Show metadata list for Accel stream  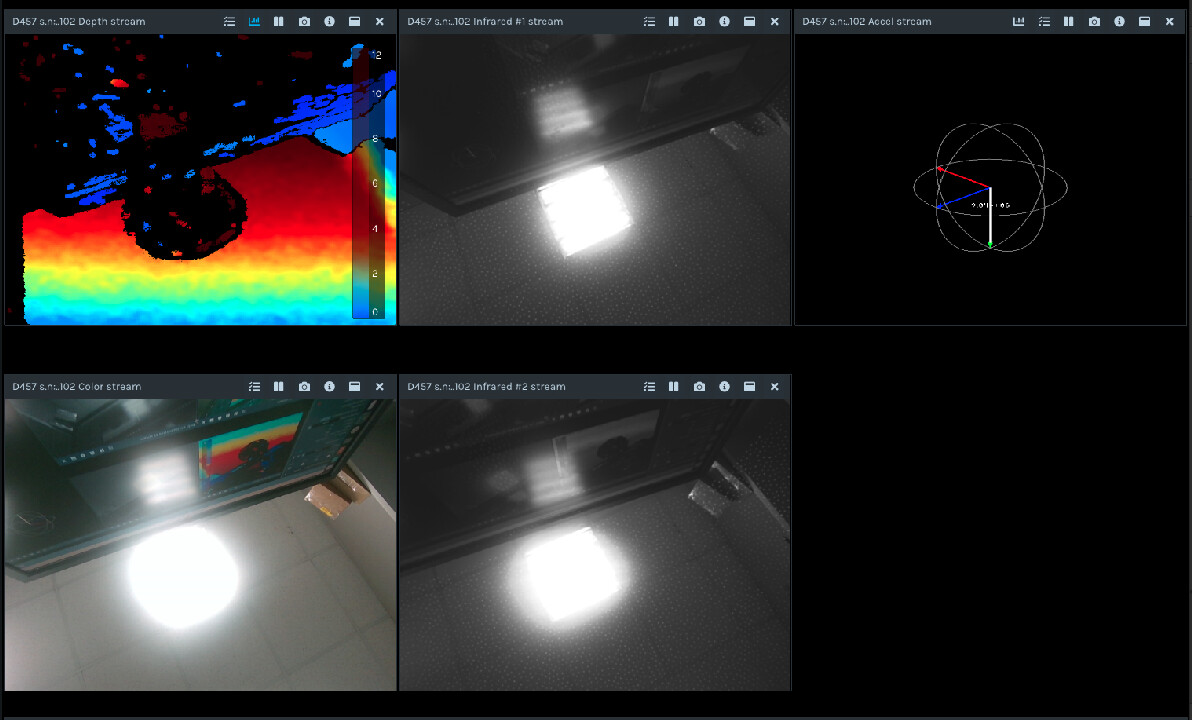pos(1045,21)
